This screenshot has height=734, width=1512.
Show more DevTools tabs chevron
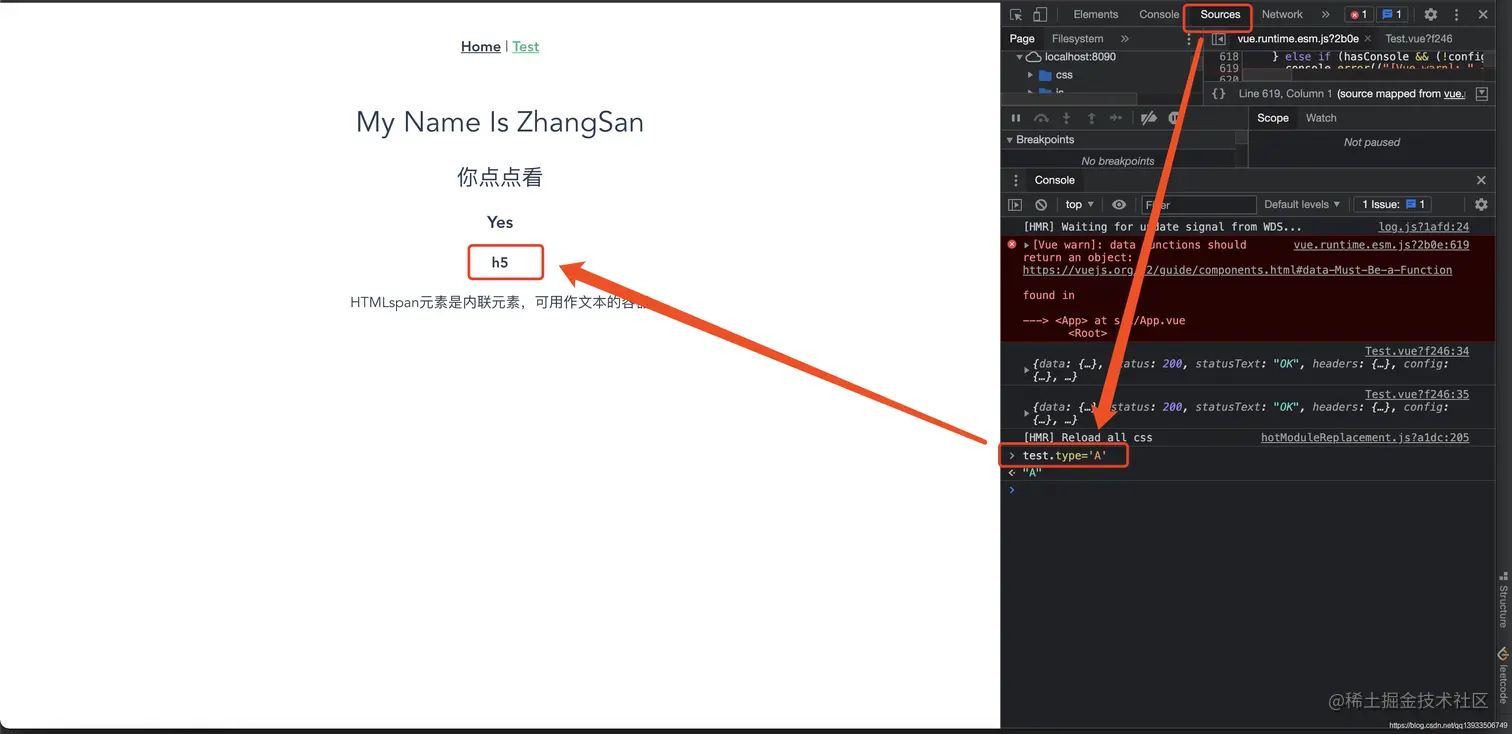click(x=1325, y=15)
